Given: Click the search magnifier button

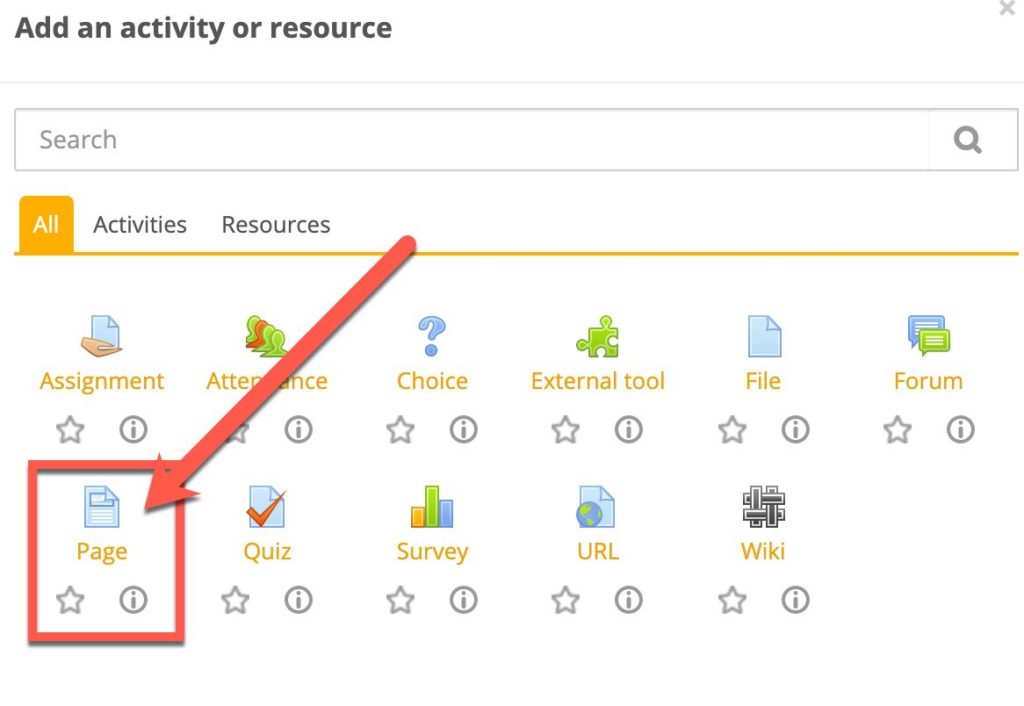Looking at the screenshot, I should [967, 140].
